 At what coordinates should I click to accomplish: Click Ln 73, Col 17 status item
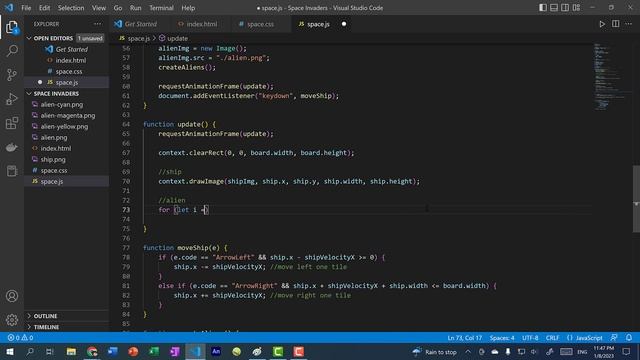click(x=464, y=338)
